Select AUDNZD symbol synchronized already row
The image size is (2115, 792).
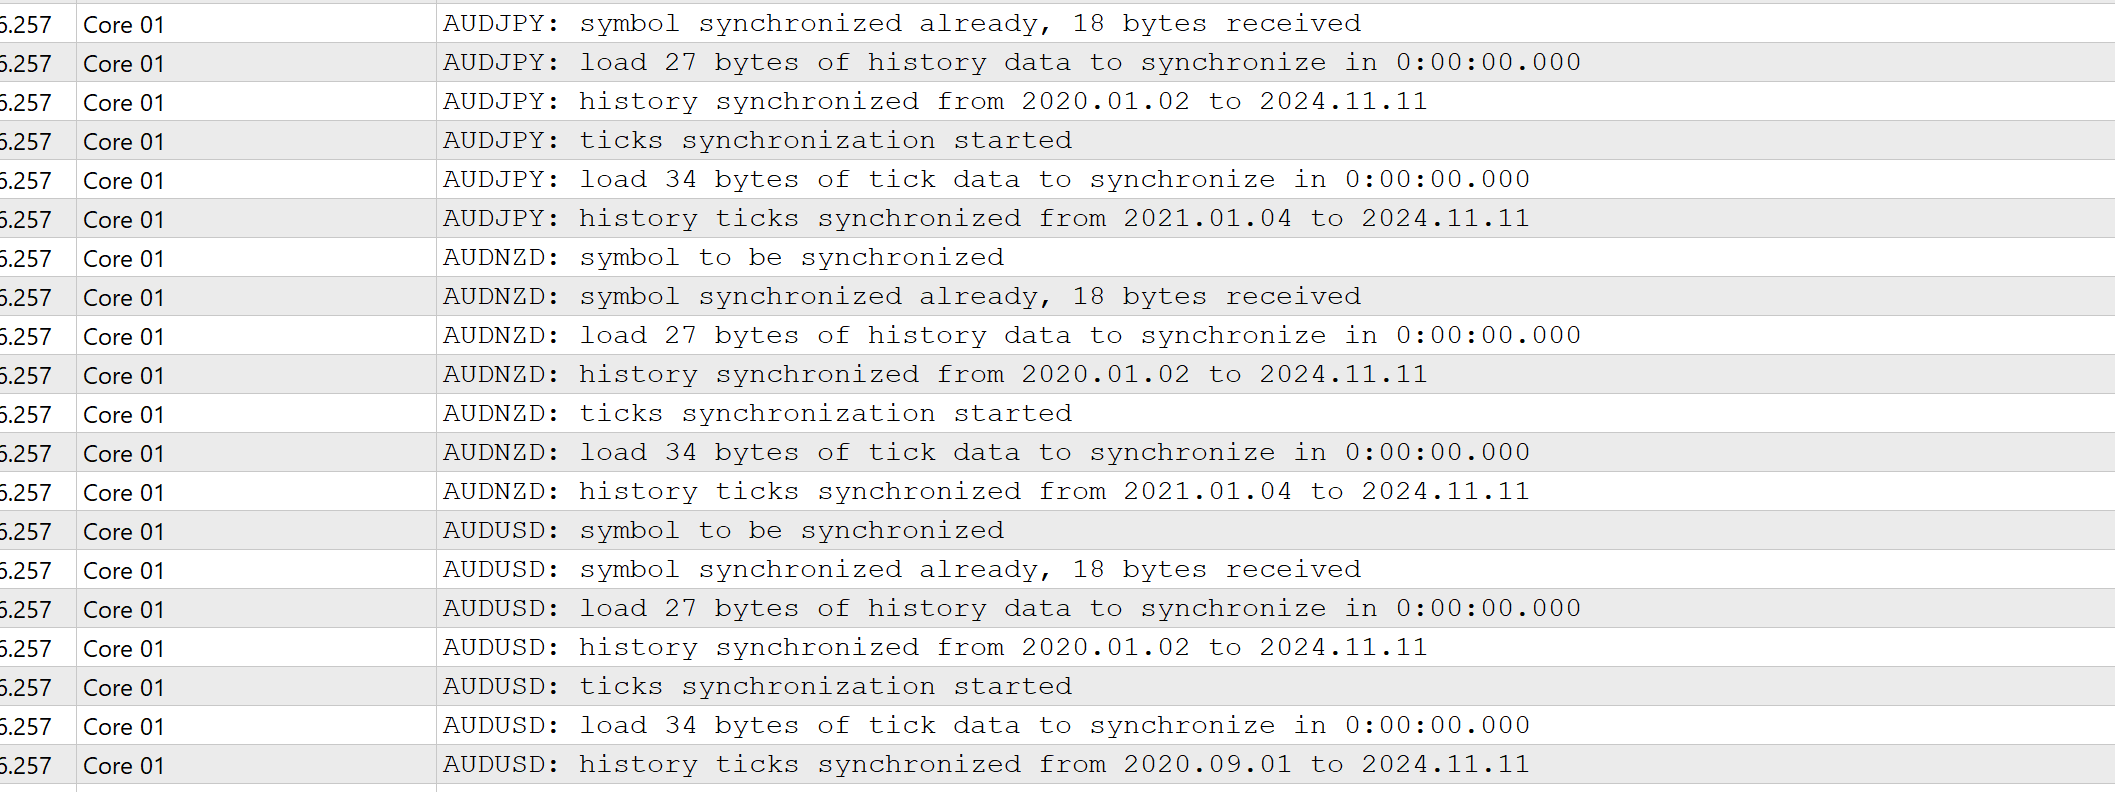[1057, 296]
